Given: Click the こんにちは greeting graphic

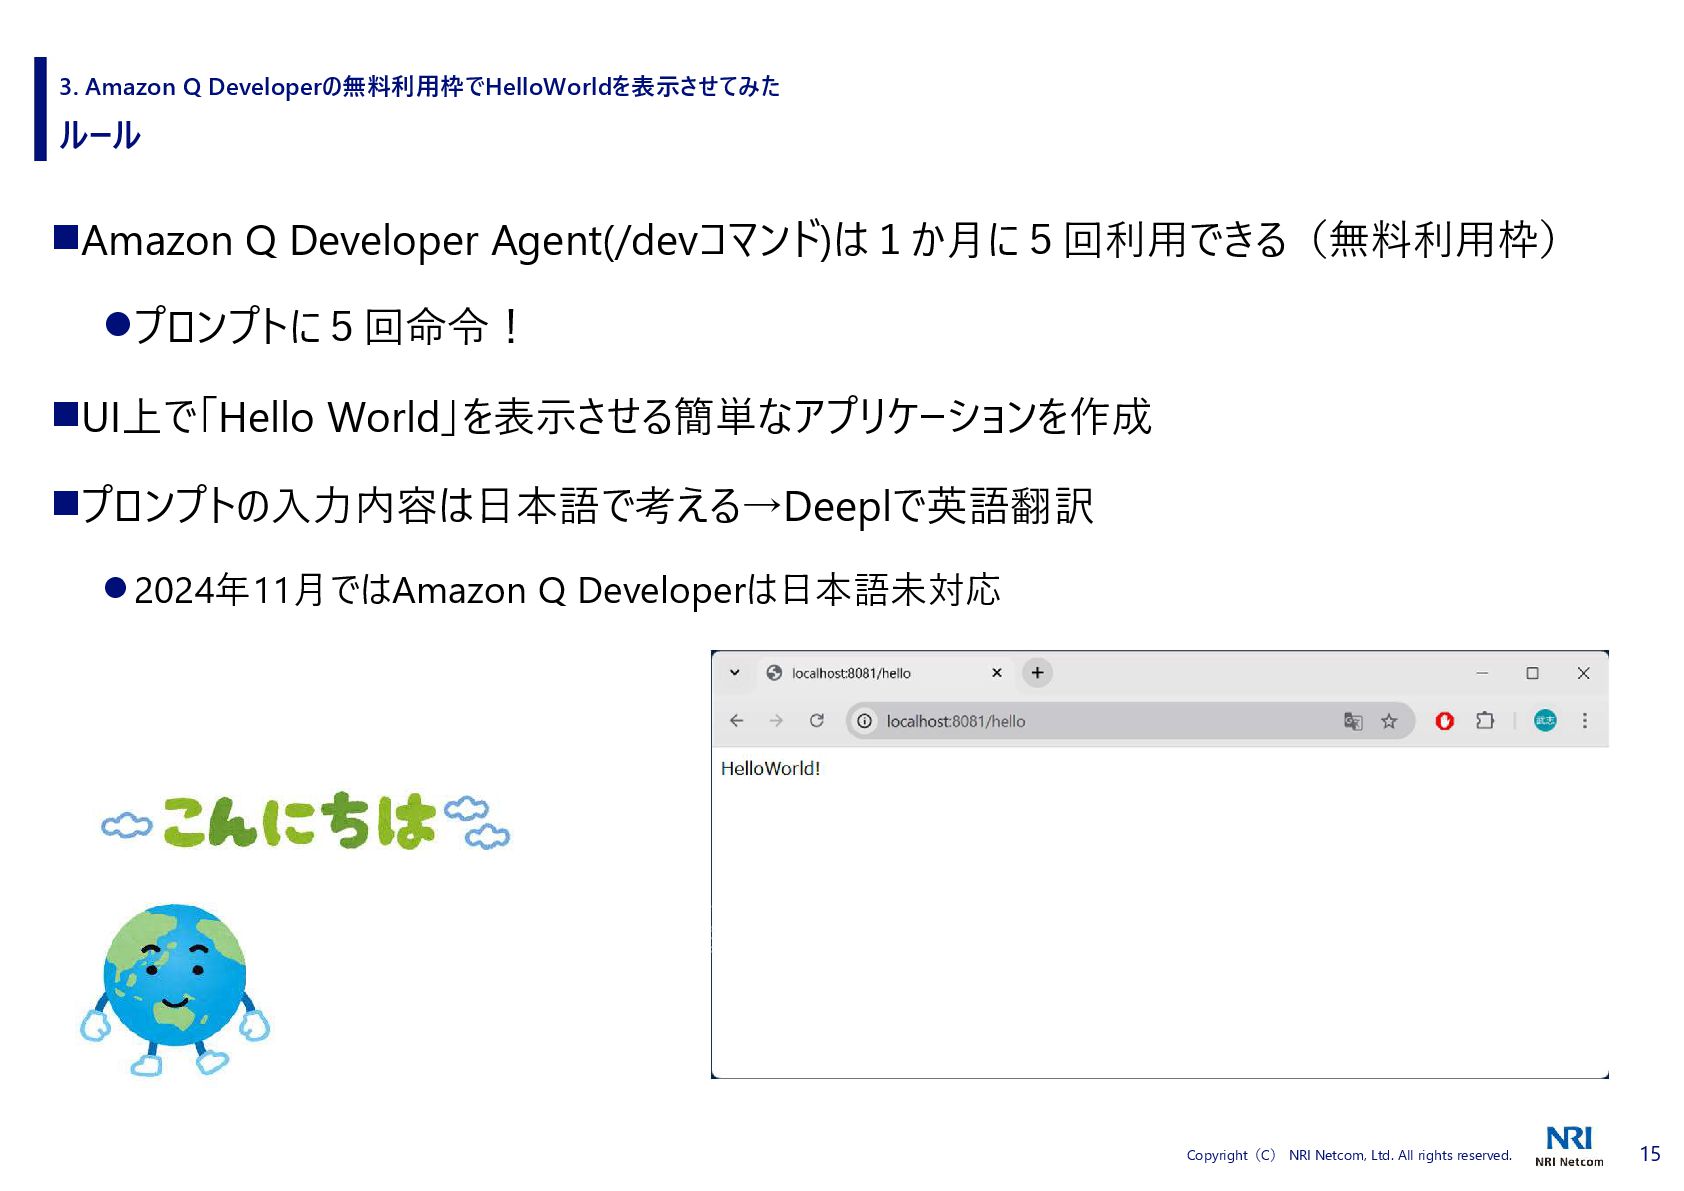Looking at the screenshot, I should pyautogui.click(x=305, y=822).
